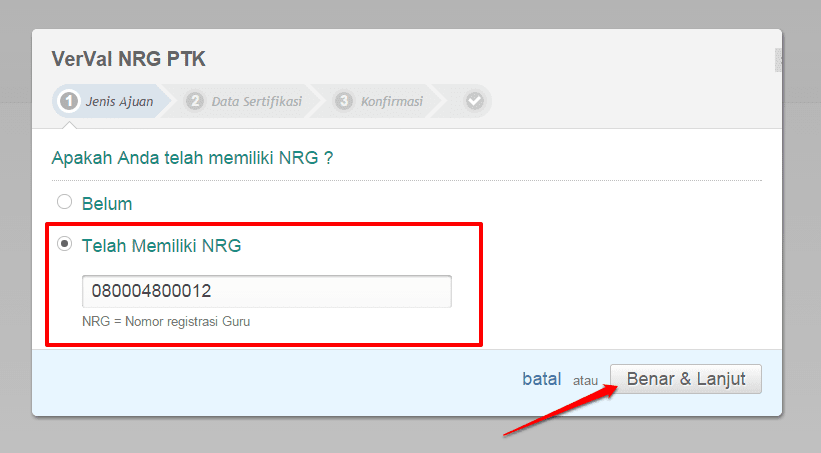Viewport: 821px width, 453px height.
Task: Select the Telah Memiliki NRG radio button
Action: pyautogui.click(x=64, y=244)
